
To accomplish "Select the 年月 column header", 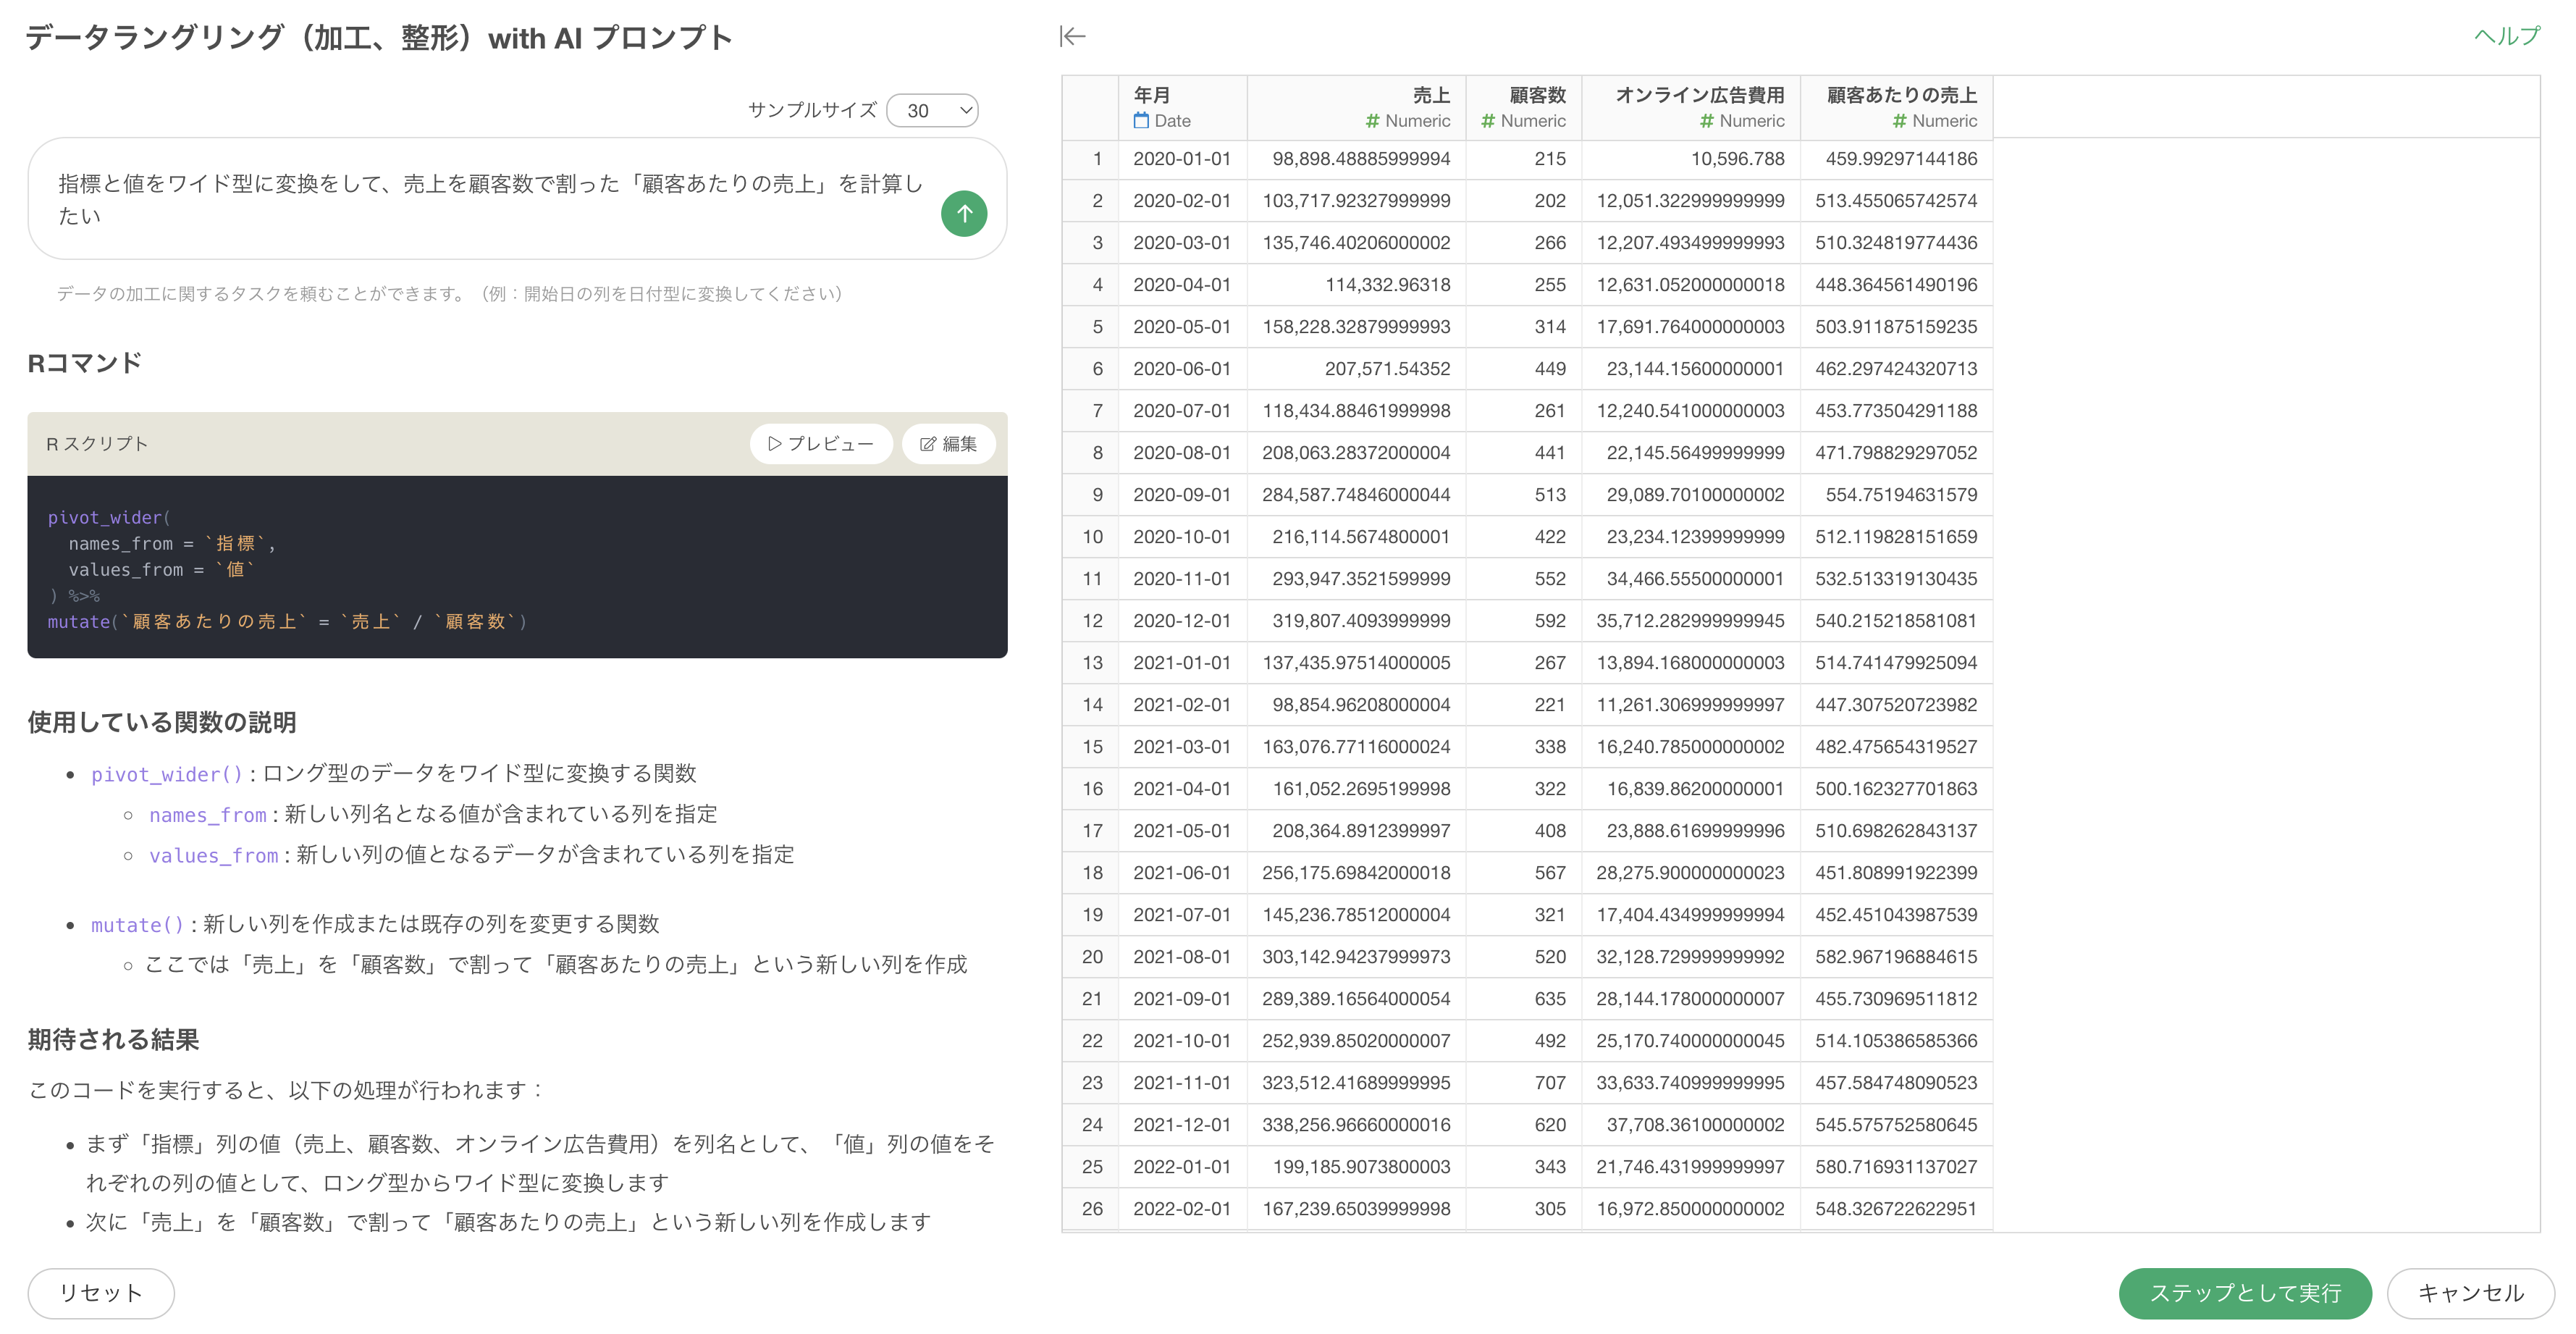I will point(1182,108).
